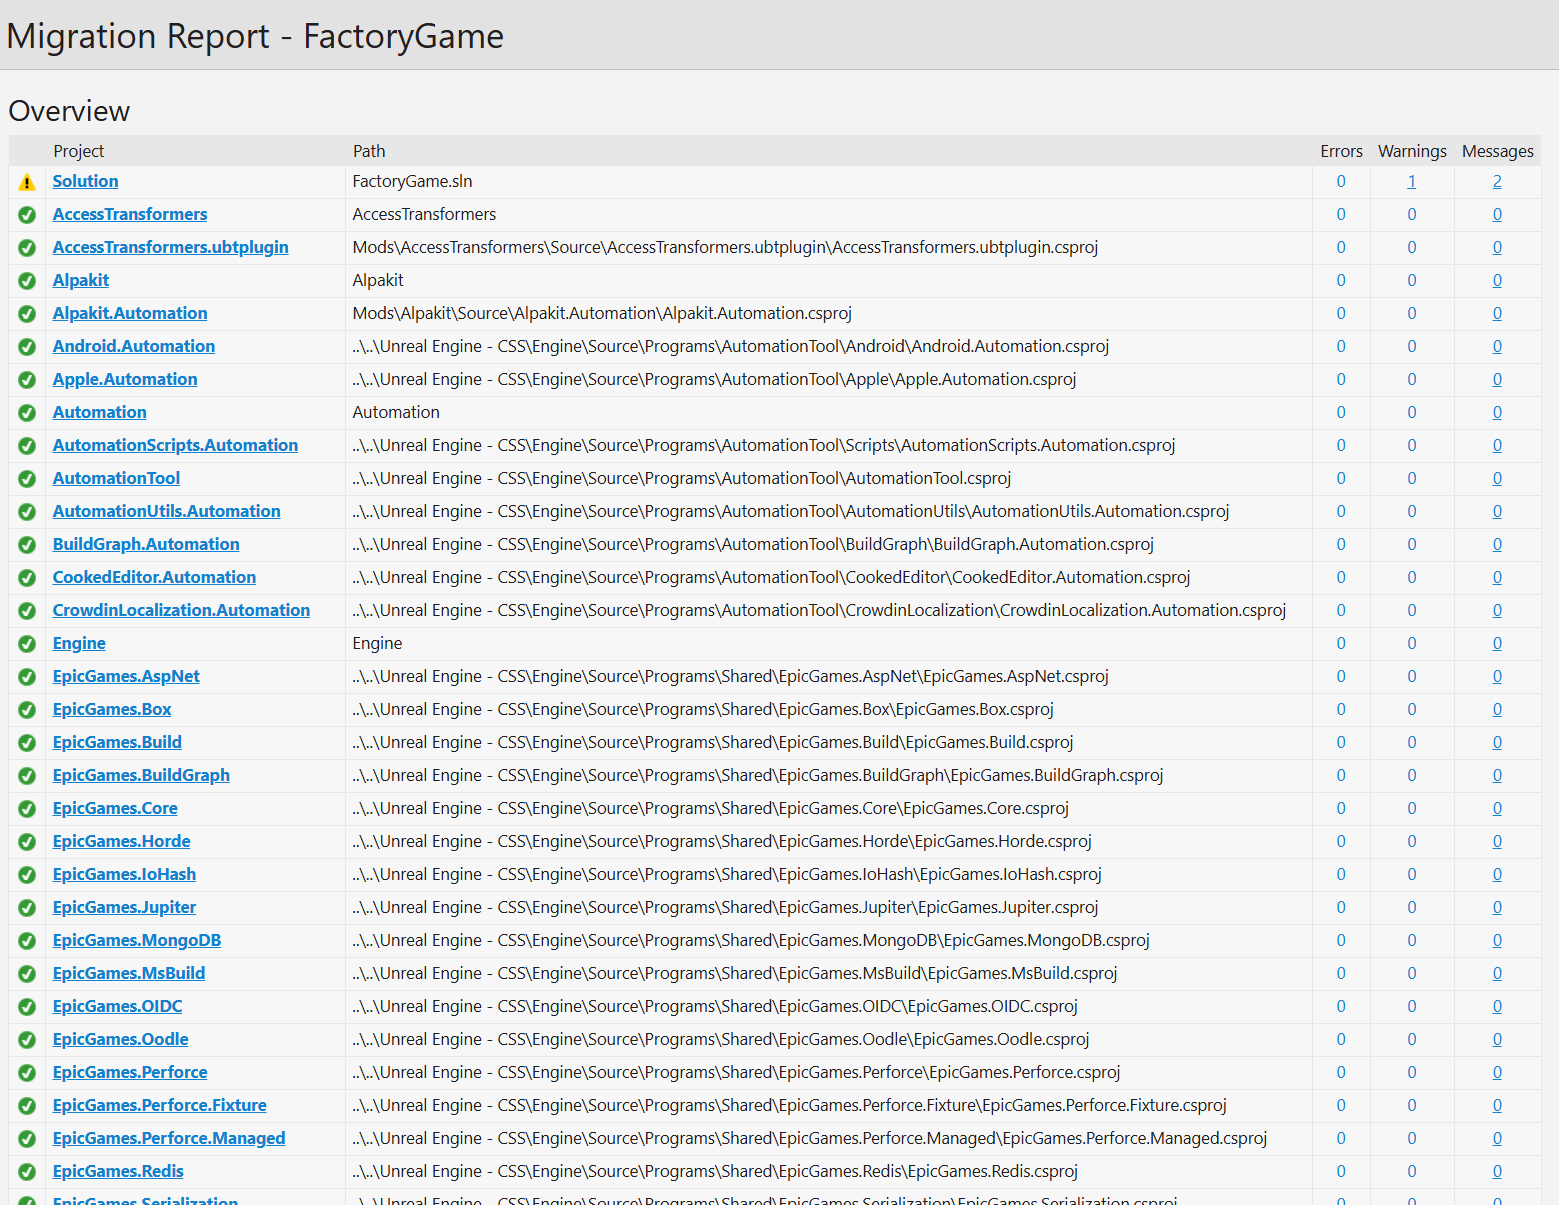
Task: Follow the EpicGames.Box link
Action: (112, 709)
